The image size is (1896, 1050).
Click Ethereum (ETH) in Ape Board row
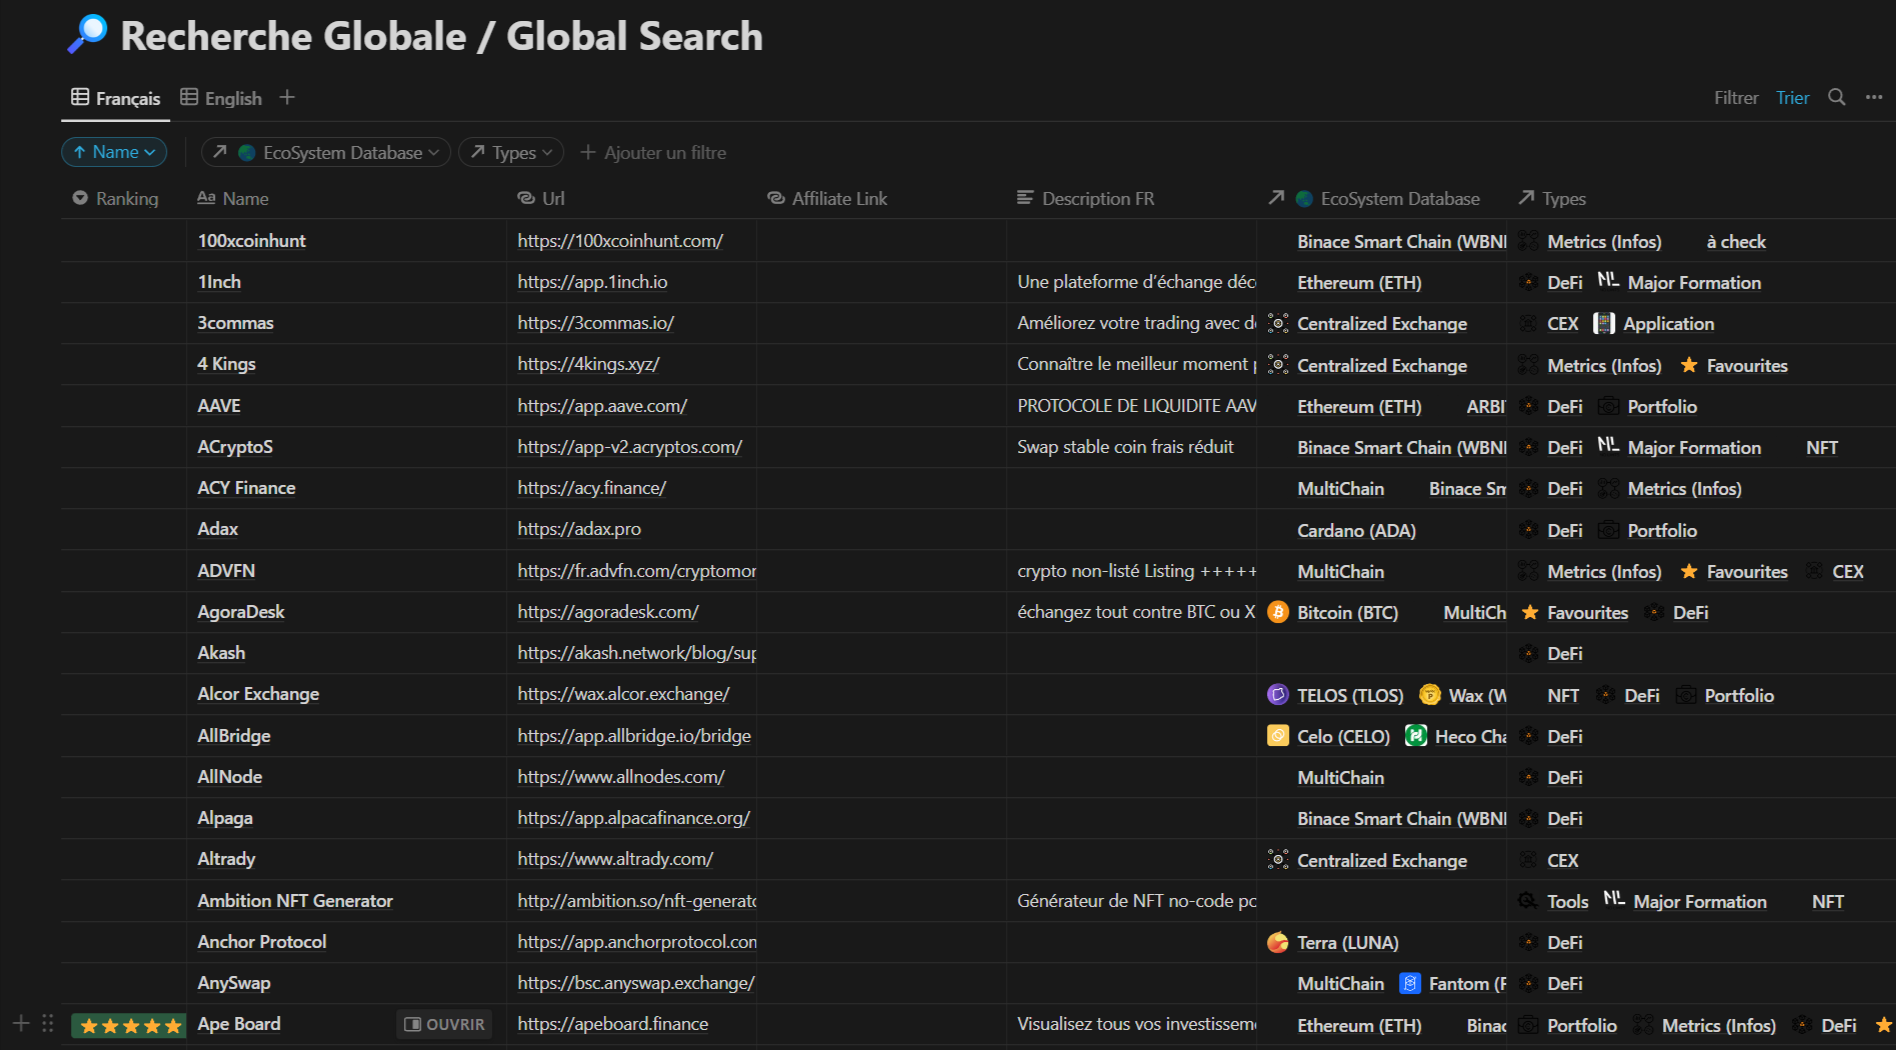pyautogui.click(x=1359, y=1025)
